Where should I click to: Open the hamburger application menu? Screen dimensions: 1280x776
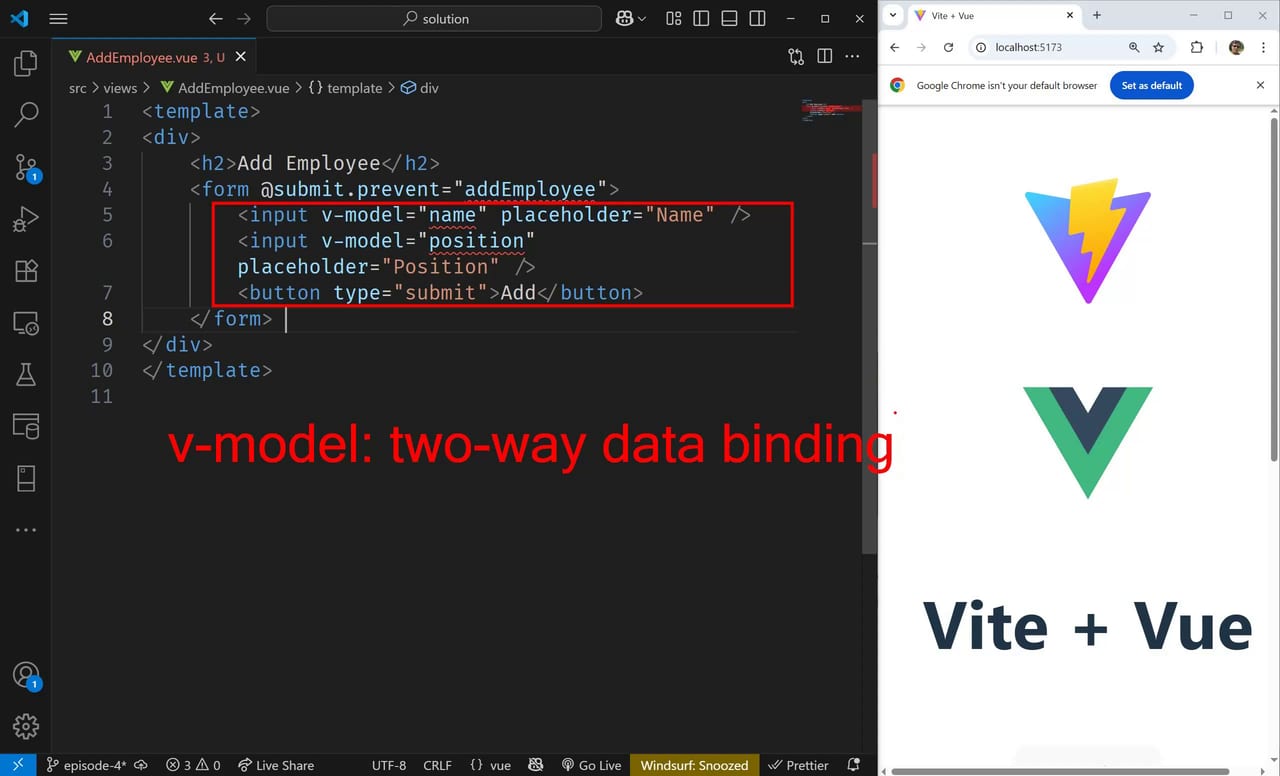58,18
